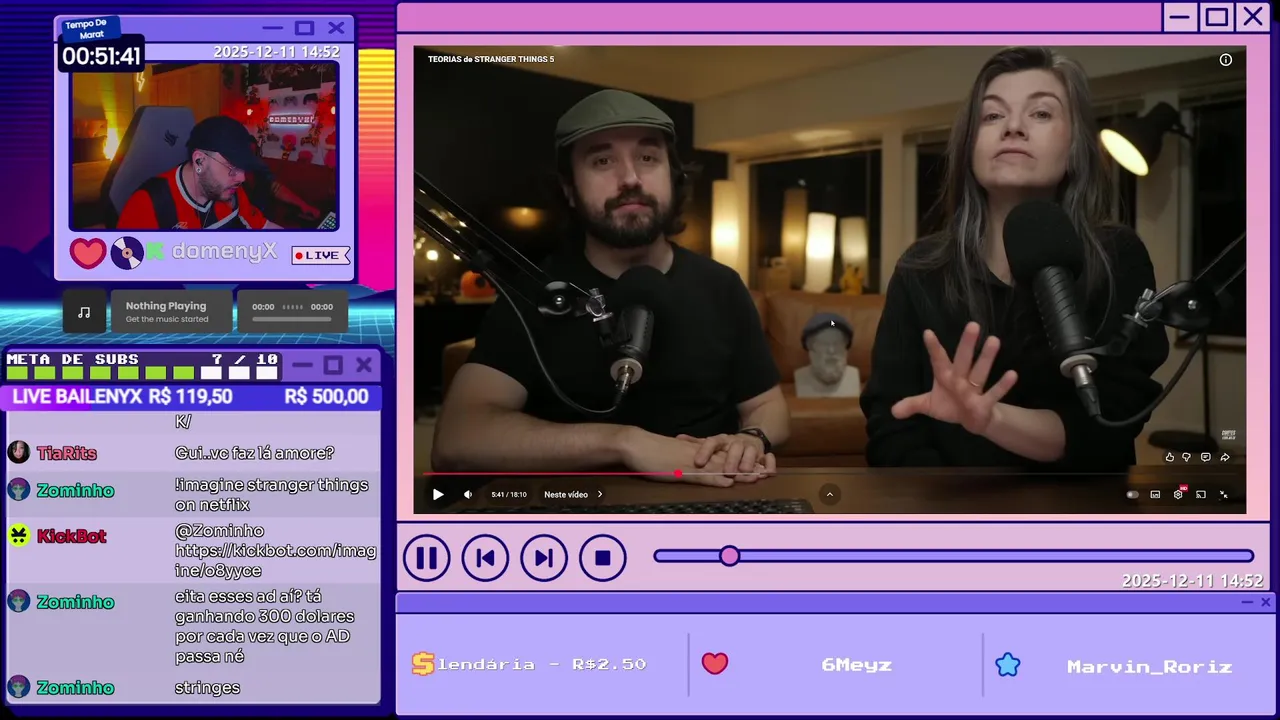Click Zominho's name beside the 'stringes' message
The image size is (1280, 720).
coord(75,688)
